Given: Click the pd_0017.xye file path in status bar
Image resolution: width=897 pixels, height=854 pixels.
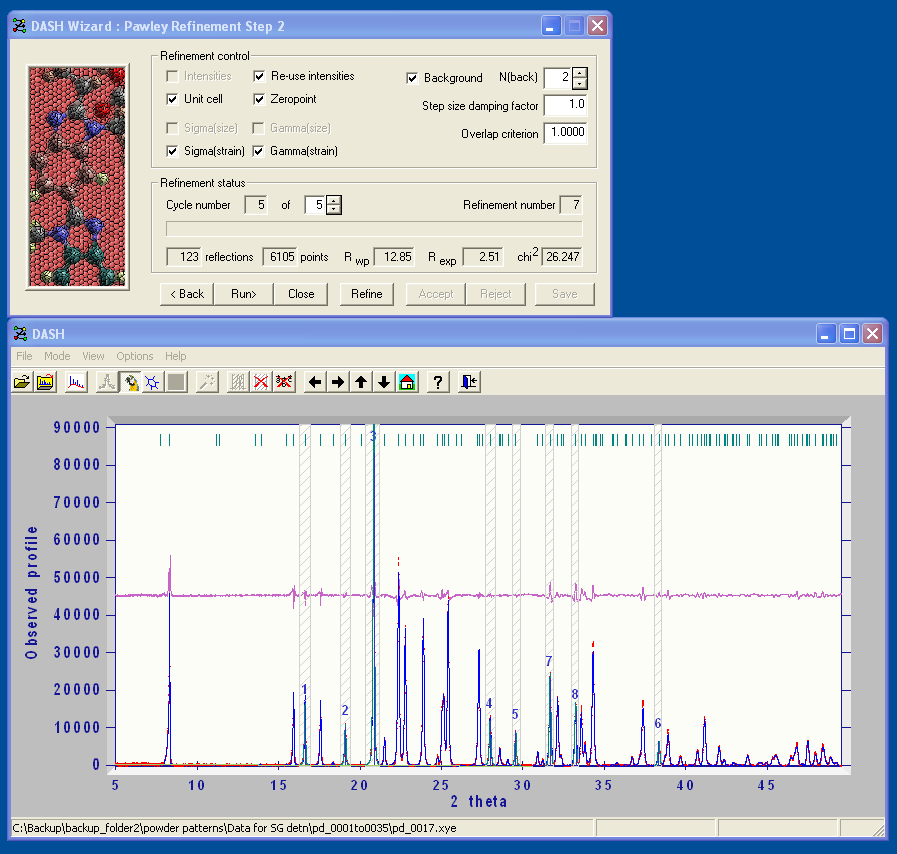Looking at the screenshot, I should pos(235,828).
